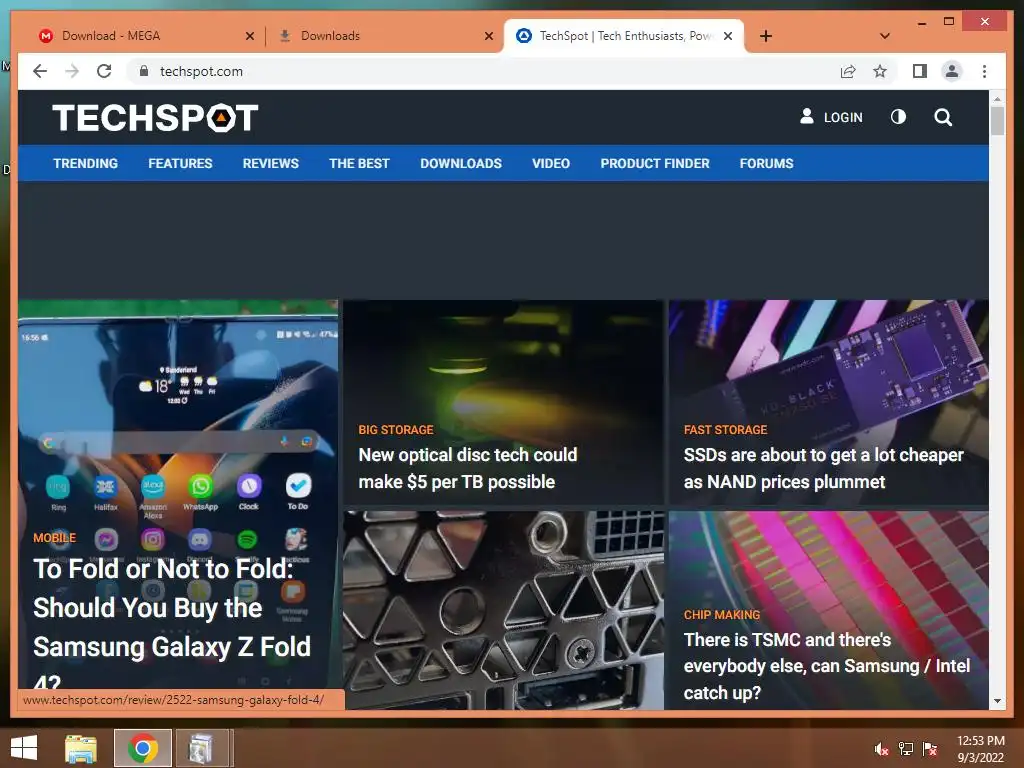Open the PRODUCT FINDER page
This screenshot has height=768, width=1024.
click(654, 163)
